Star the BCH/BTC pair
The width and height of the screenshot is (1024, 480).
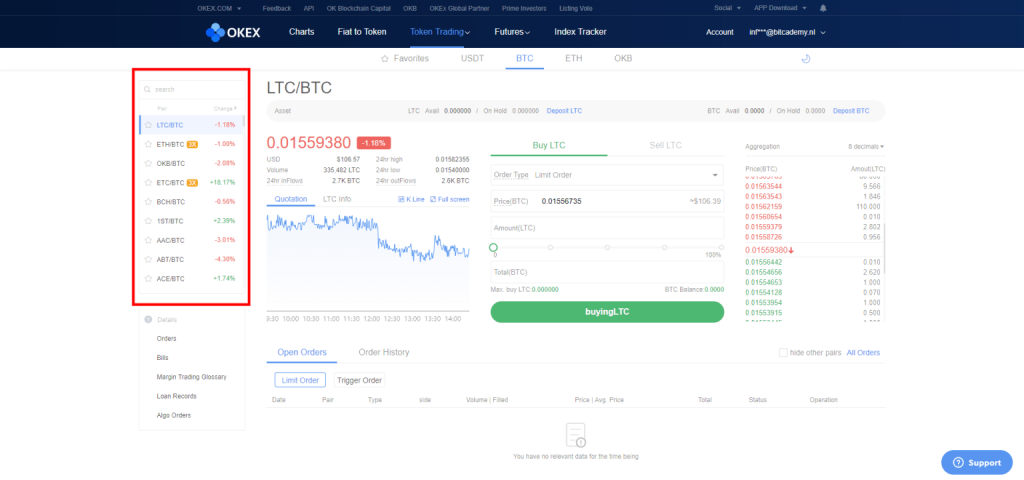pyautogui.click(x=148, y=202)
